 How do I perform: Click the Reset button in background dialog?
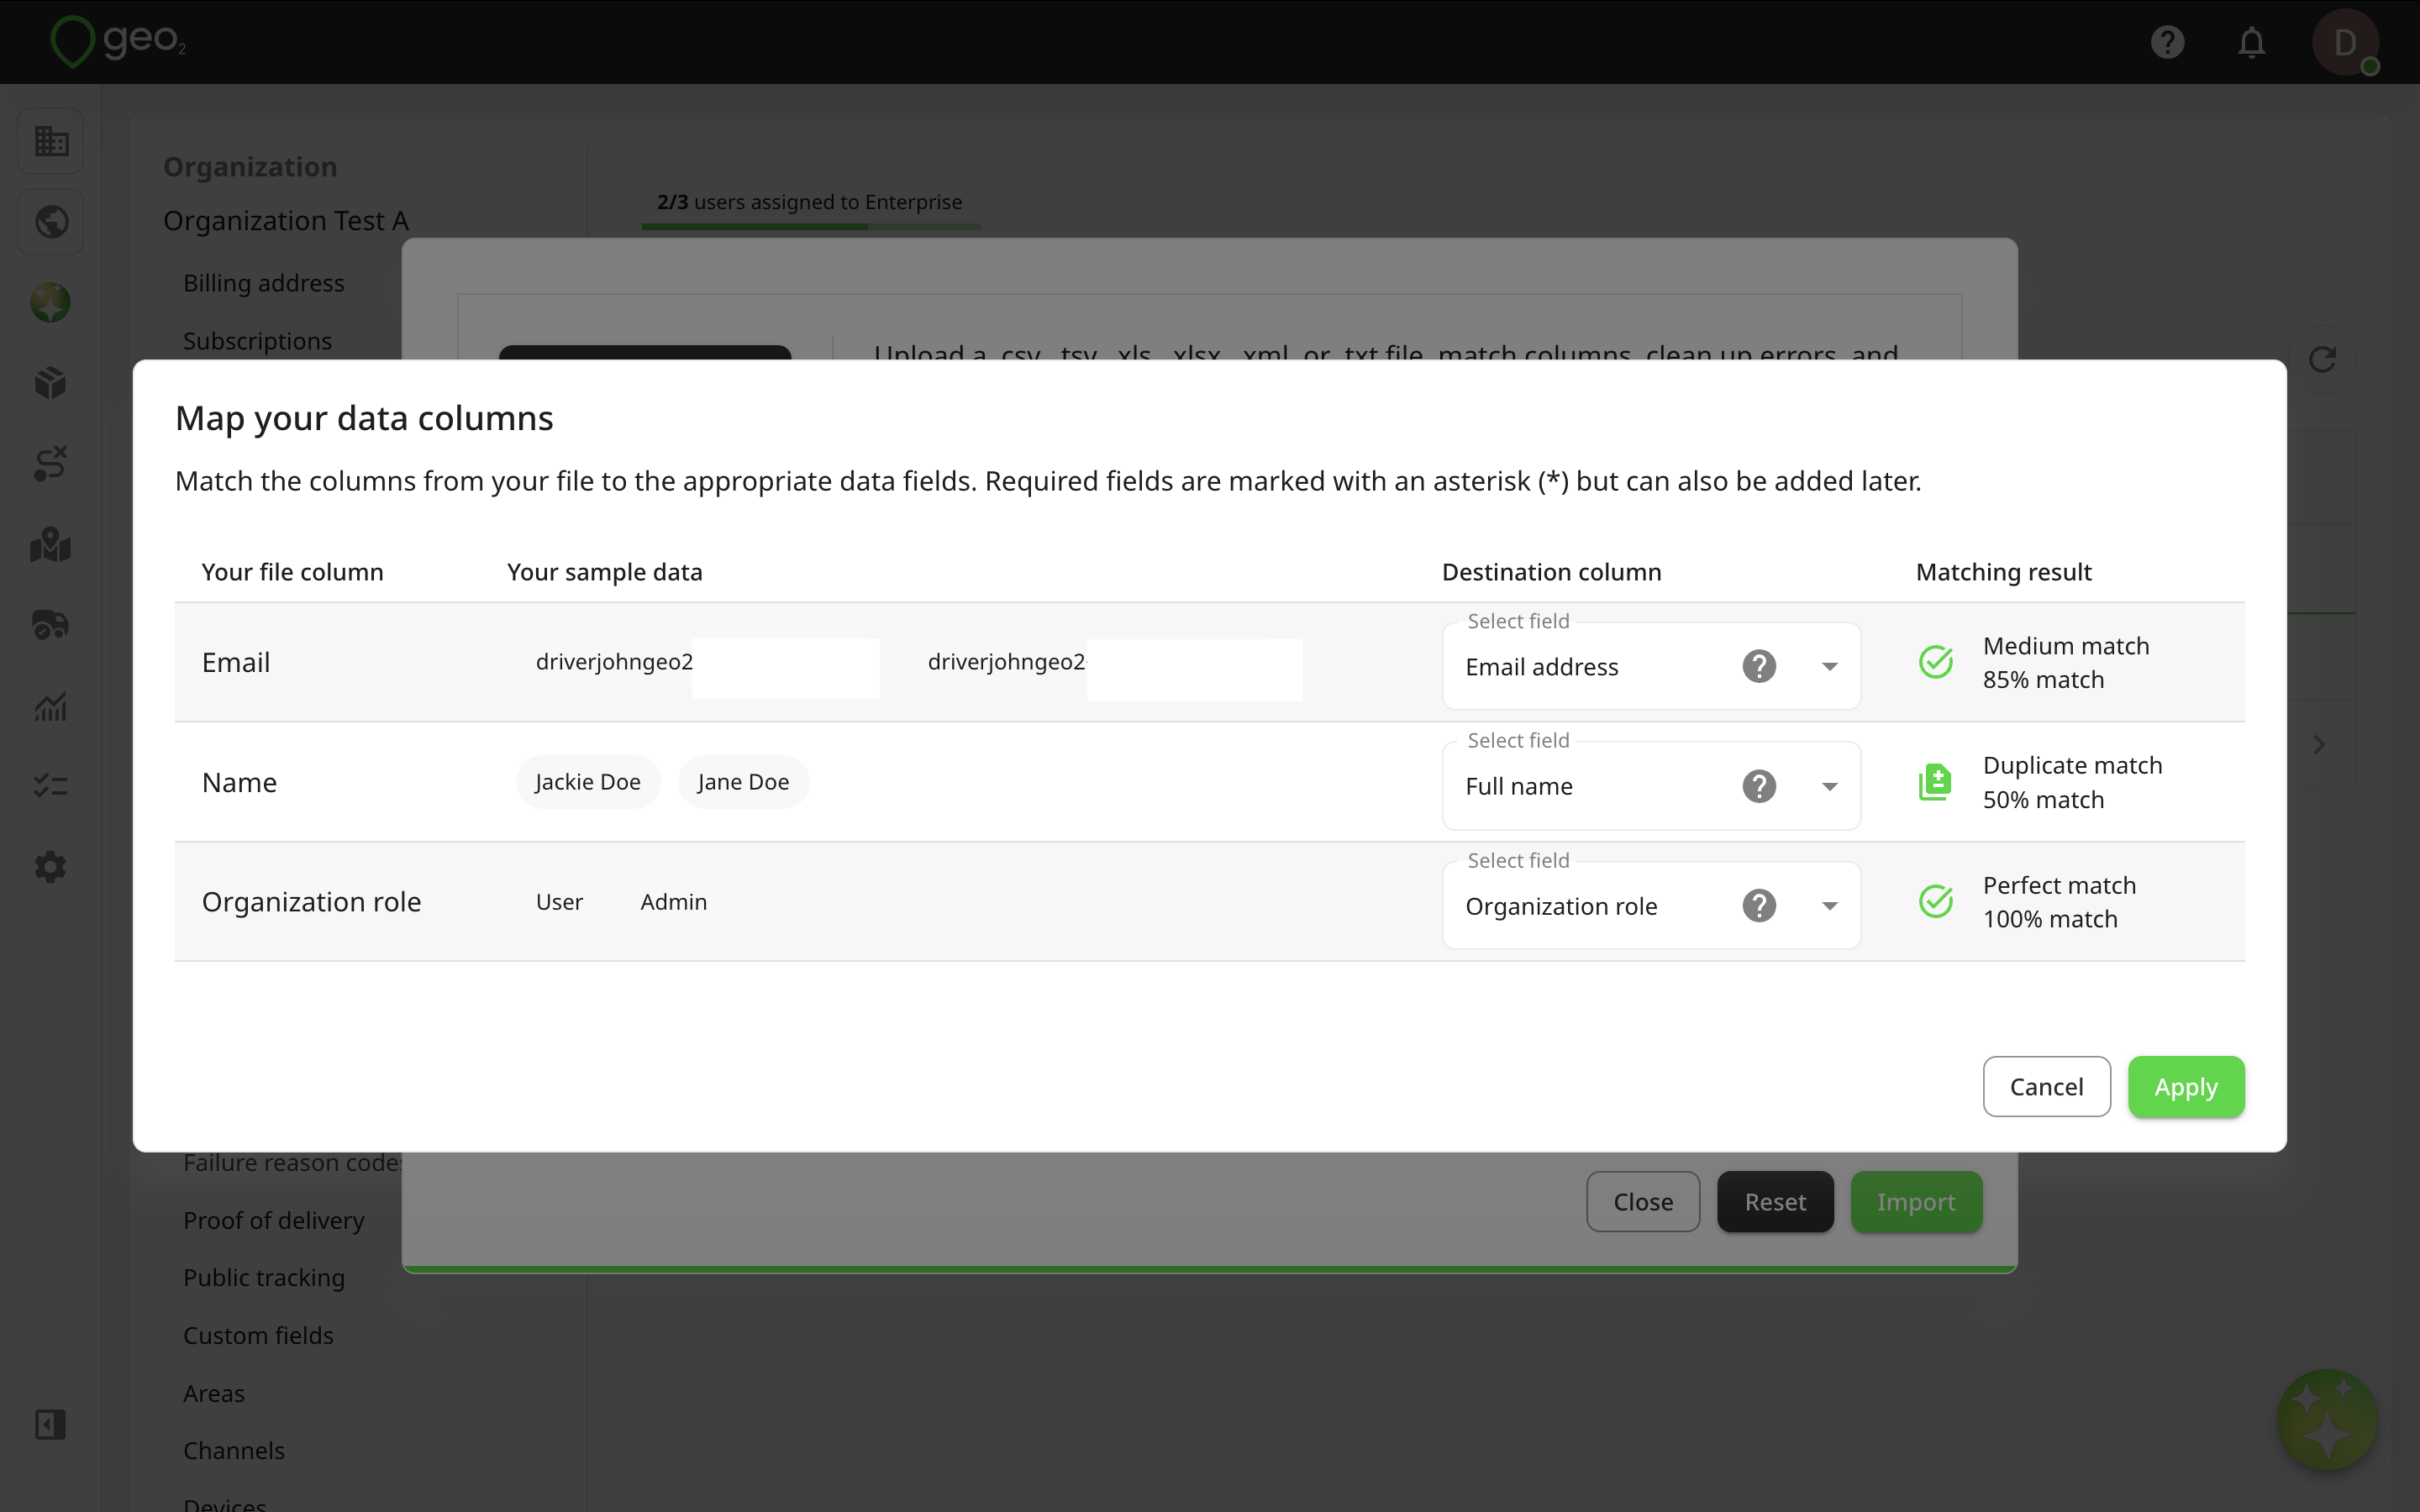tap(1775, 1202)
